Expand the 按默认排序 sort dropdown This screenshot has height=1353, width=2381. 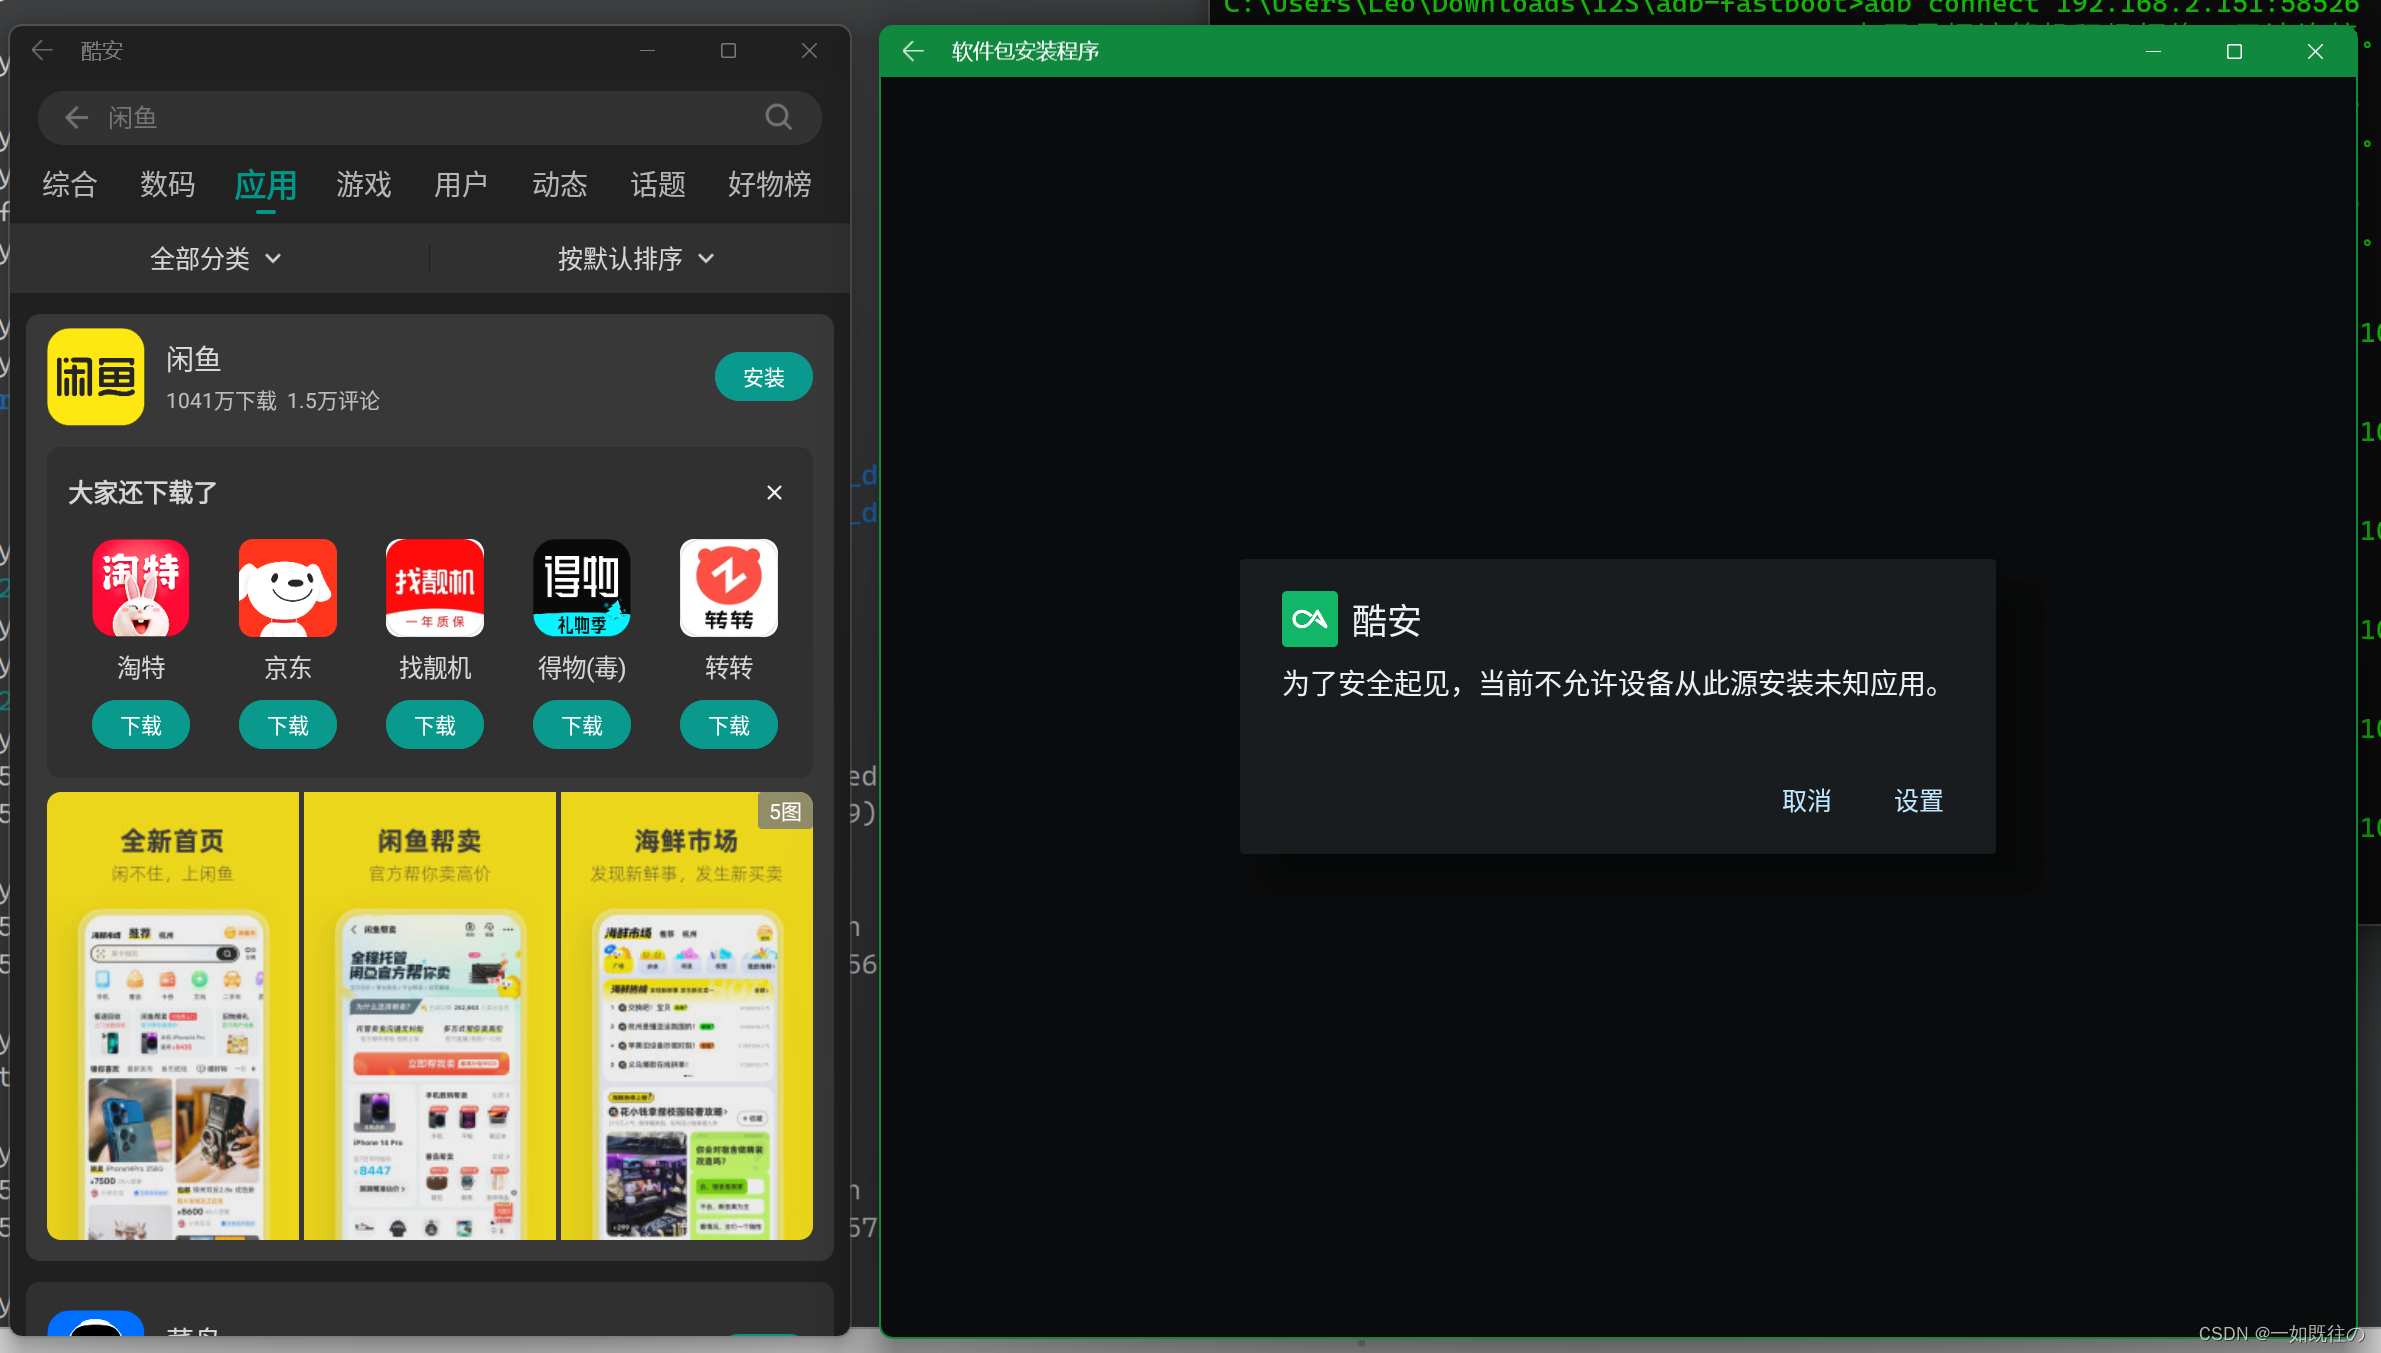pyautogui.click(x=636, y=259)
